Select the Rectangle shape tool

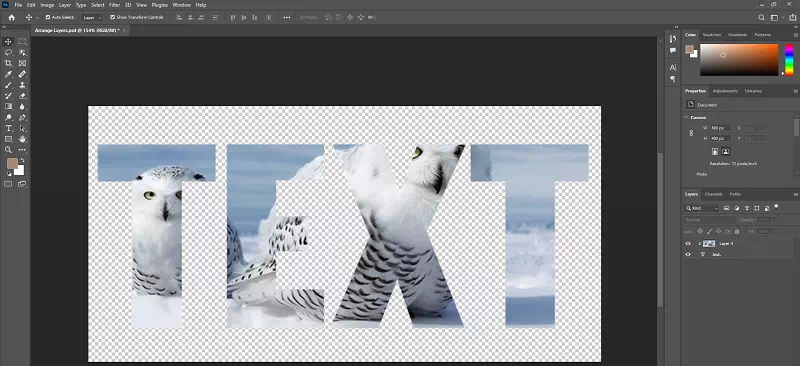point(8,139)
